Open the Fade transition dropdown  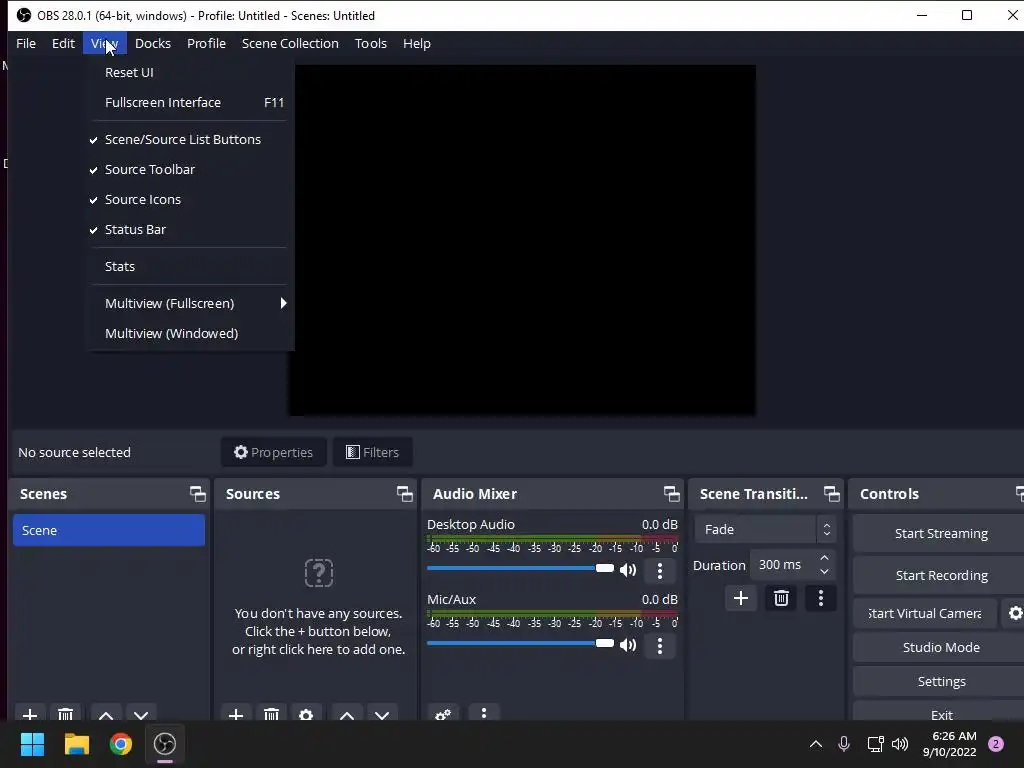click(765, 530)
